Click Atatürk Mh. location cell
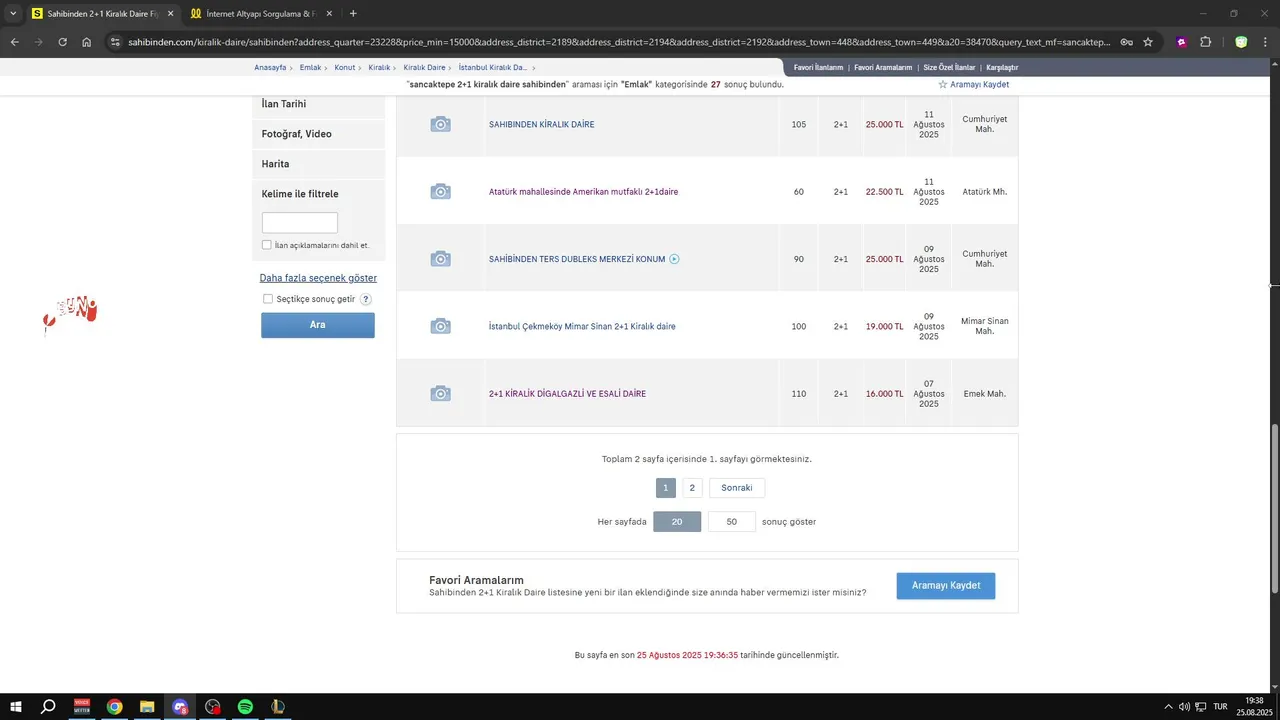 tap(985, 192)
